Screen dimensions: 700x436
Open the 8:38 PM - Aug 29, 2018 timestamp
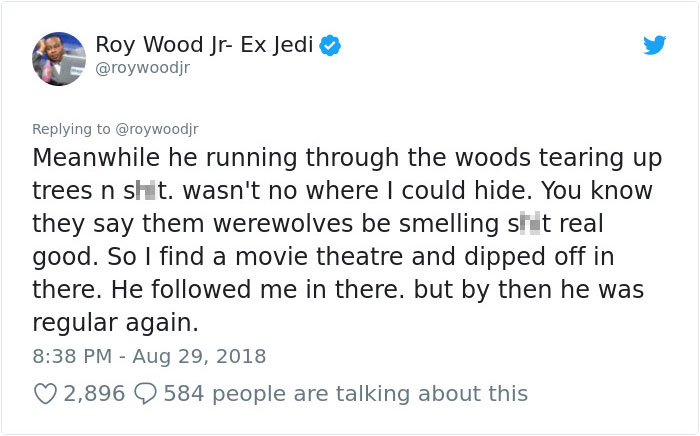pyautogui.click(x=149, y=356)
